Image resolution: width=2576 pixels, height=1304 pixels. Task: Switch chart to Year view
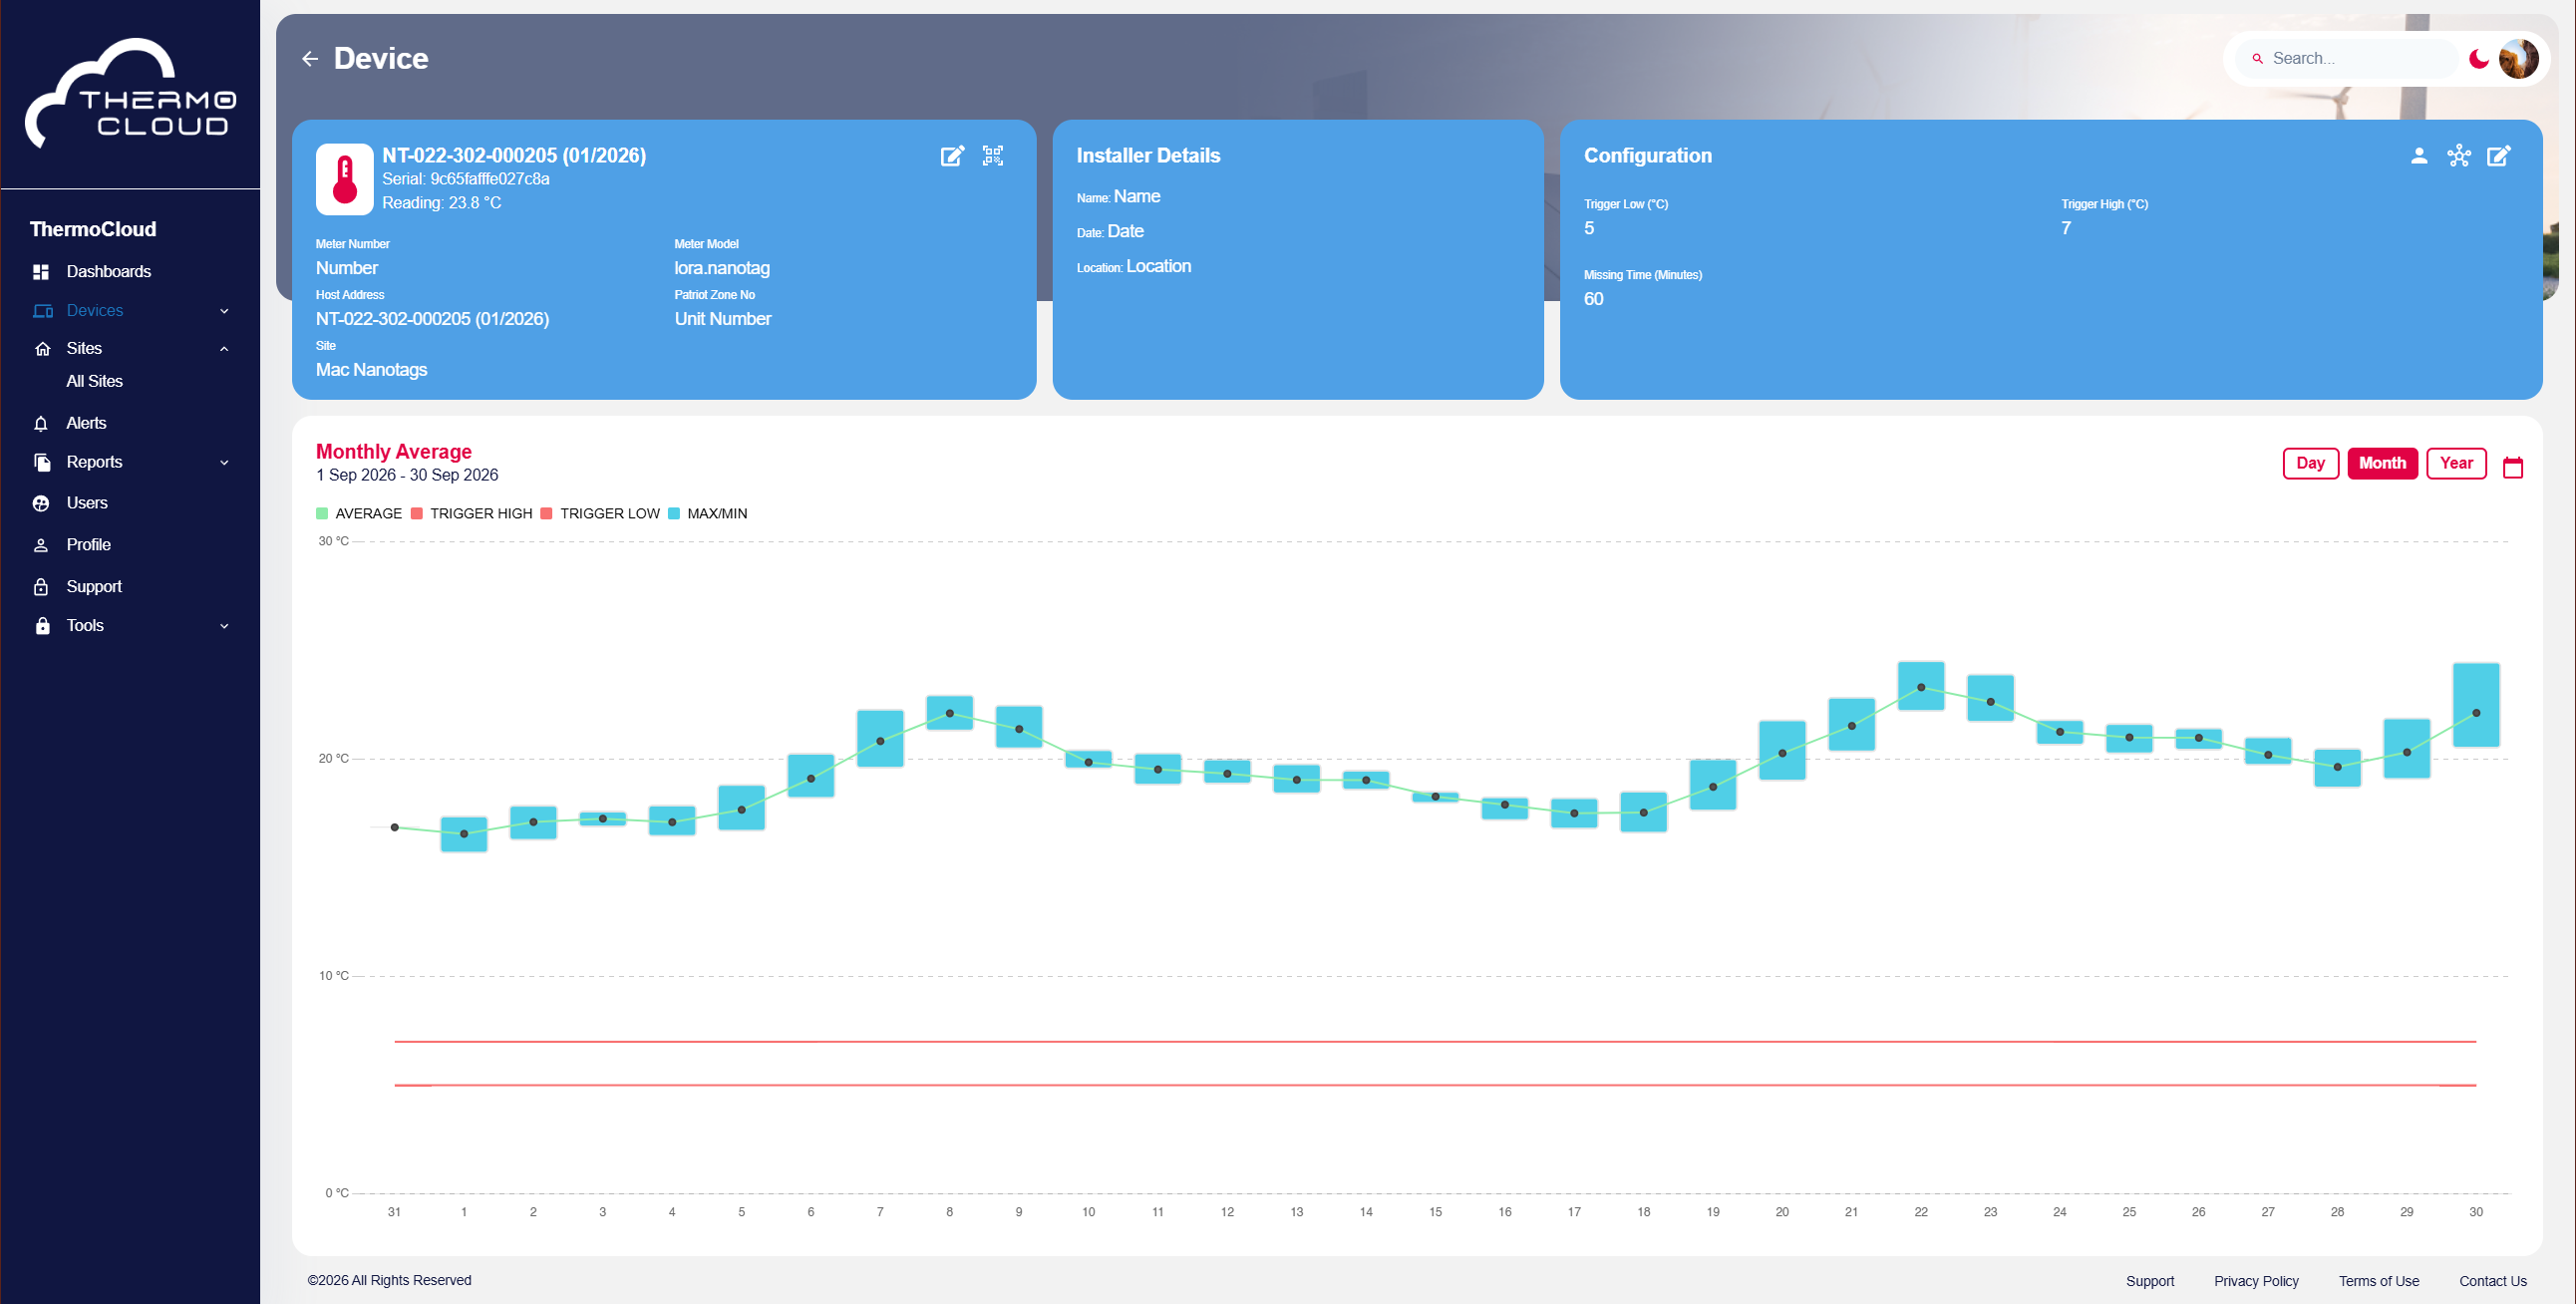pyautogui.click(x=2456, y=464)
